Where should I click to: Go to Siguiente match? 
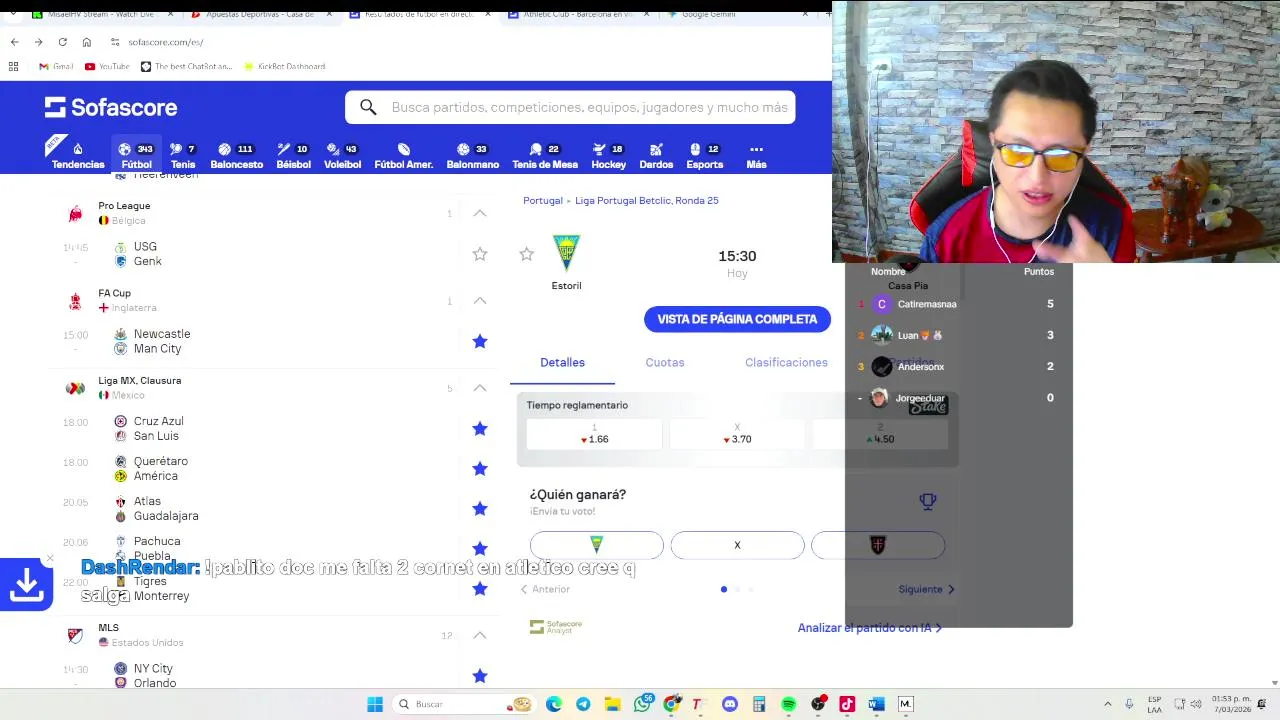pos(926,589)
